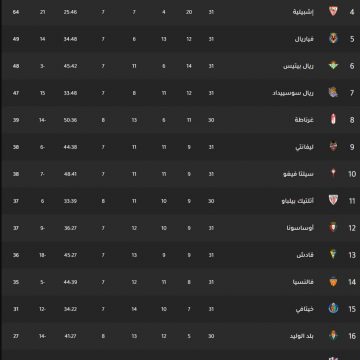The width and height of the screenshot is (360, 360).
Task: Click the Sevilla club crest in row 4
Action: coord(333,12)
